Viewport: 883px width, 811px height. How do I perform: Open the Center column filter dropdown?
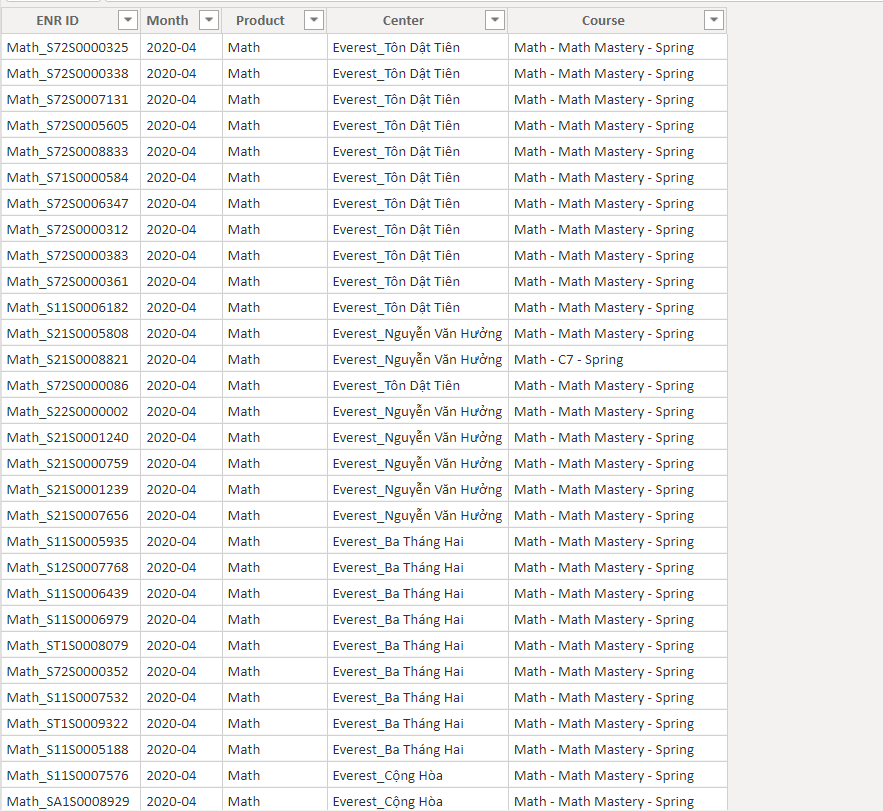494,20
